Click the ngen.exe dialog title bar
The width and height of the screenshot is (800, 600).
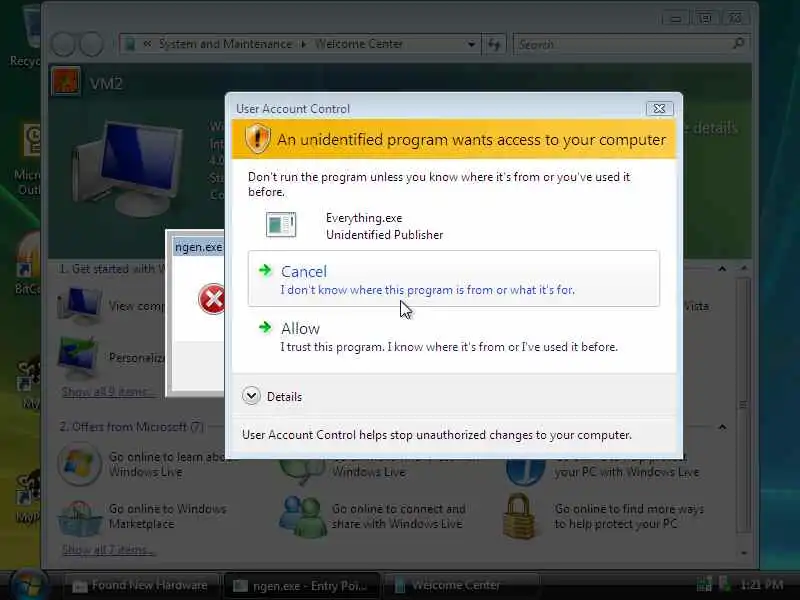[x=199, y=247]
